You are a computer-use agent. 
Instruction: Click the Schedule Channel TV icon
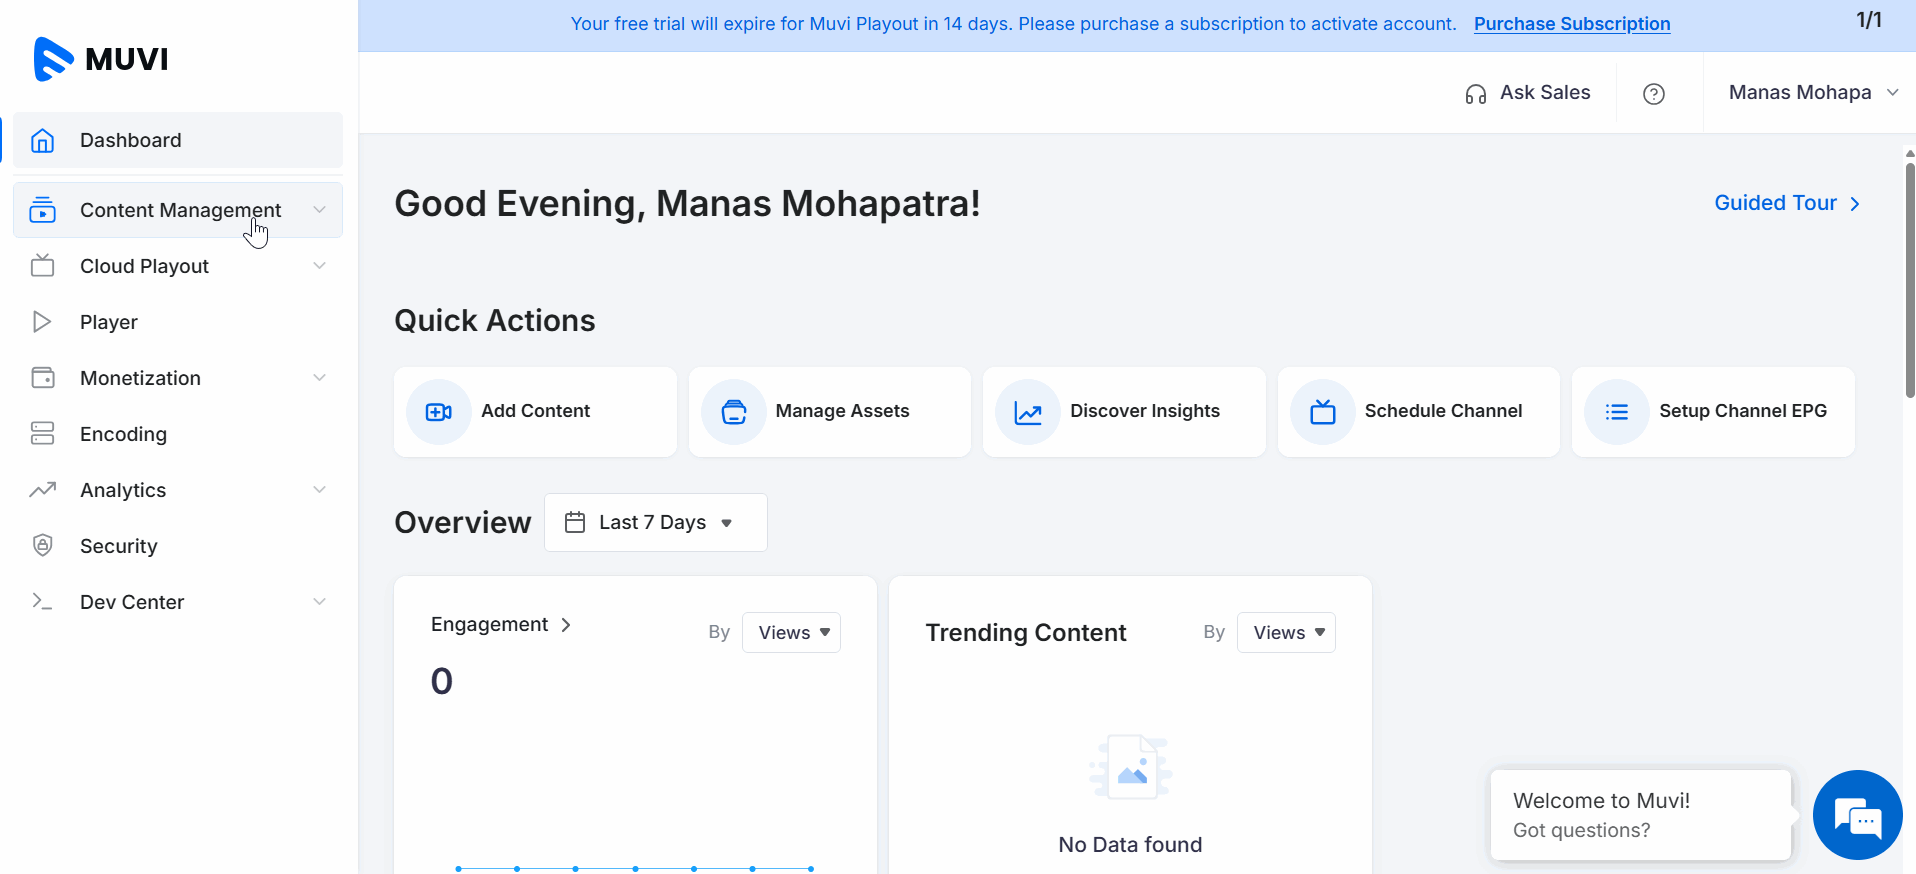(1323, 412)
